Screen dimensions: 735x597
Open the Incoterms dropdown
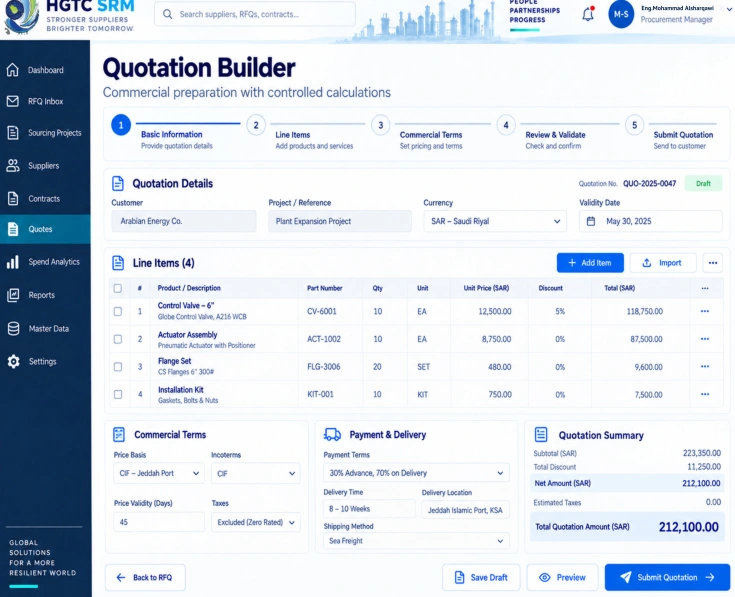click(x=255, y=473)
